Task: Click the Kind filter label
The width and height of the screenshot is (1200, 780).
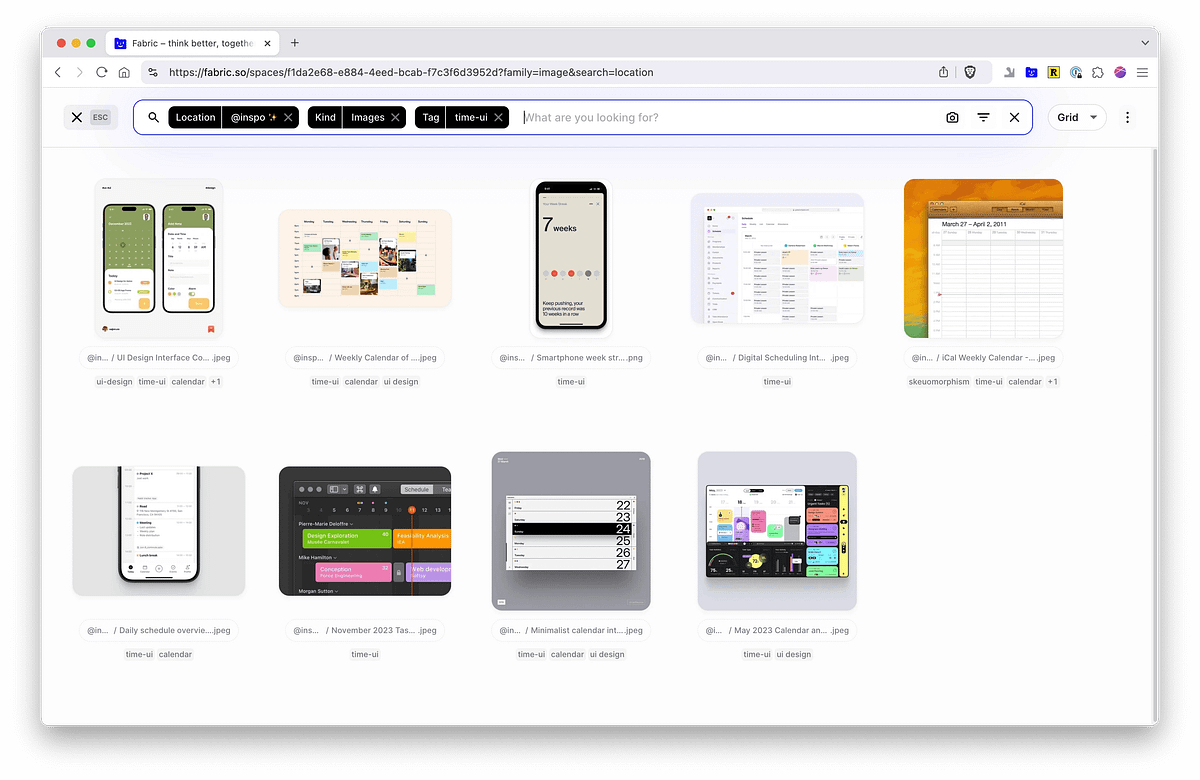Action: click(x=325, y=117)
